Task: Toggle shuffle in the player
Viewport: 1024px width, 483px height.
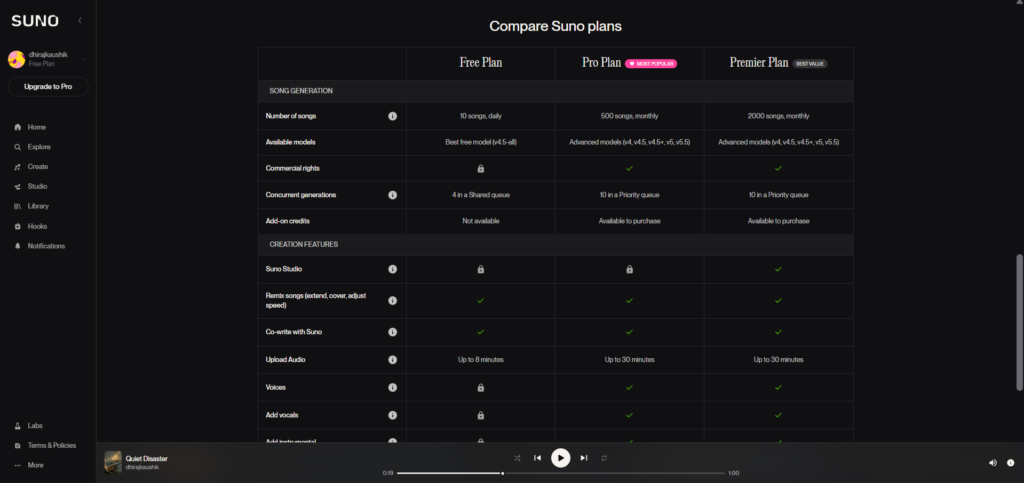Action: [517, 458]
